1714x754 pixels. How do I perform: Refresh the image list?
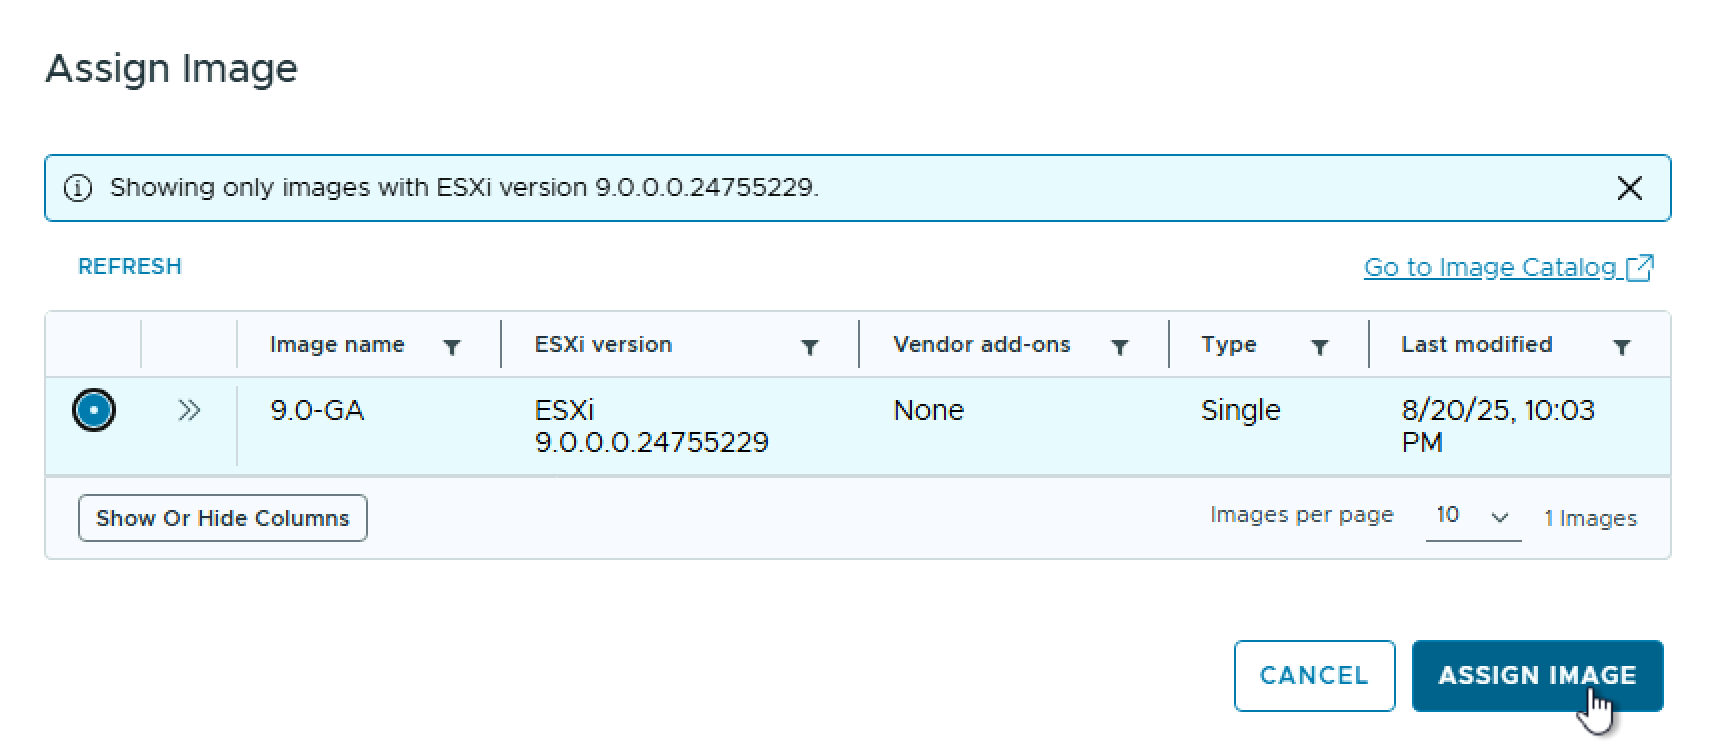point(130,267)
